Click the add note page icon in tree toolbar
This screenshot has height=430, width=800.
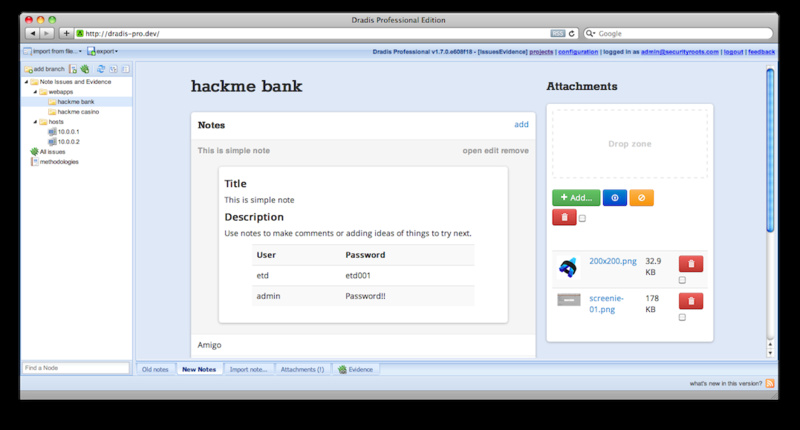(x=73, y=69)
